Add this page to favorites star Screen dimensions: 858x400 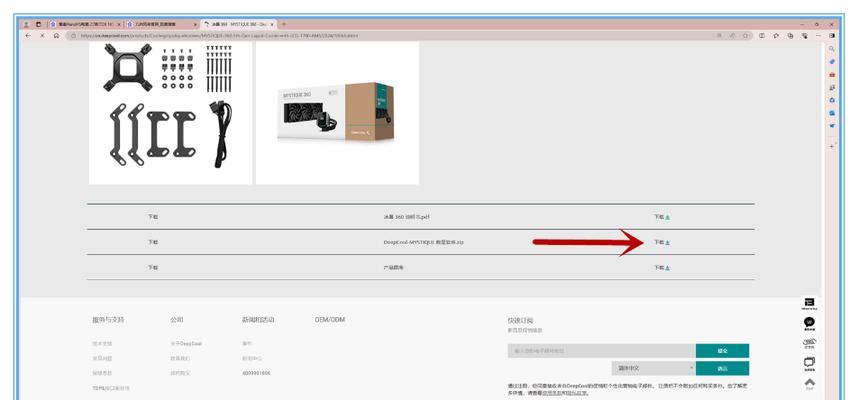[745, 36]
